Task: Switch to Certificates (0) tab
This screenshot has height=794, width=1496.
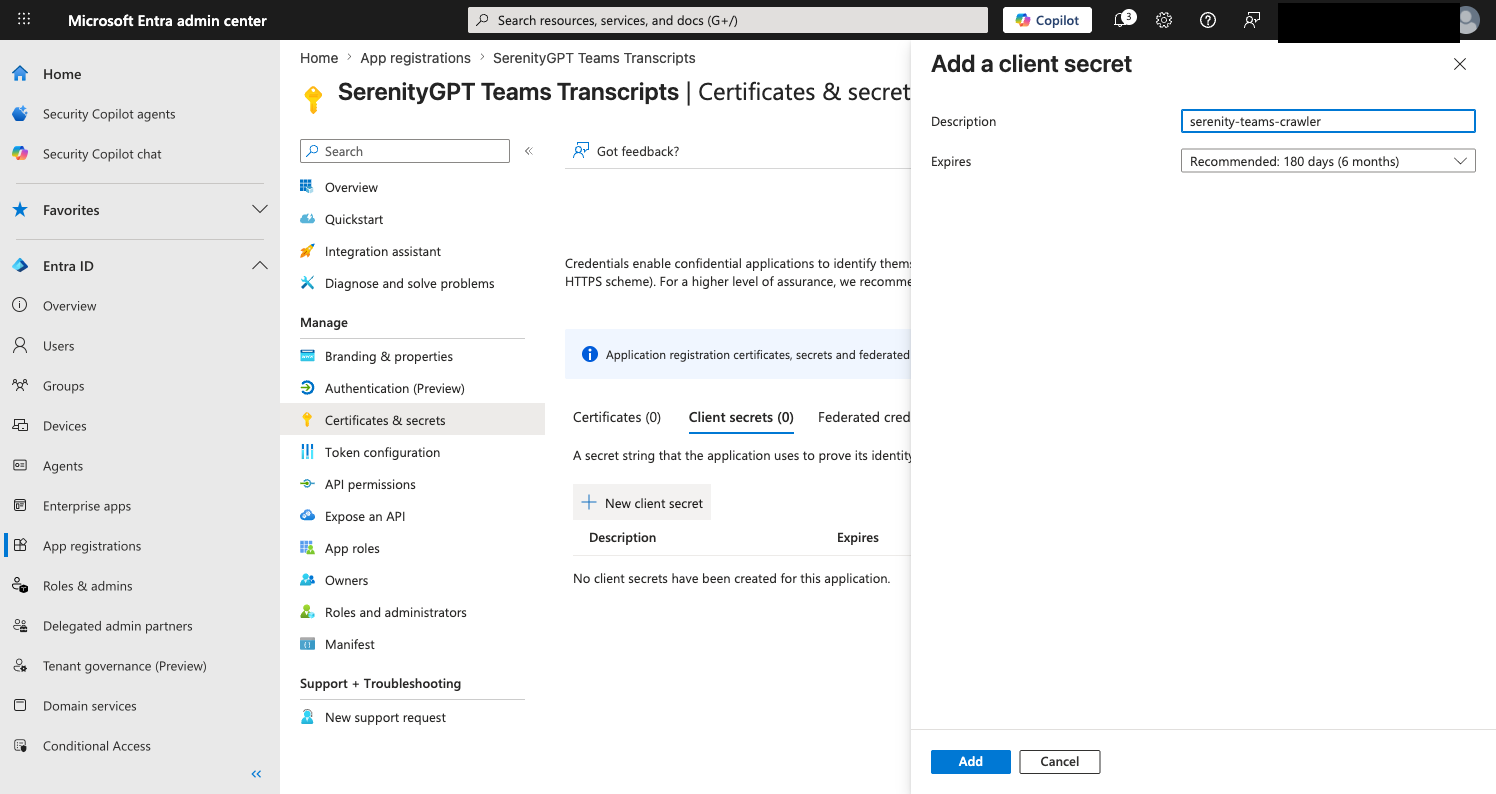Action: pos(617,417)
